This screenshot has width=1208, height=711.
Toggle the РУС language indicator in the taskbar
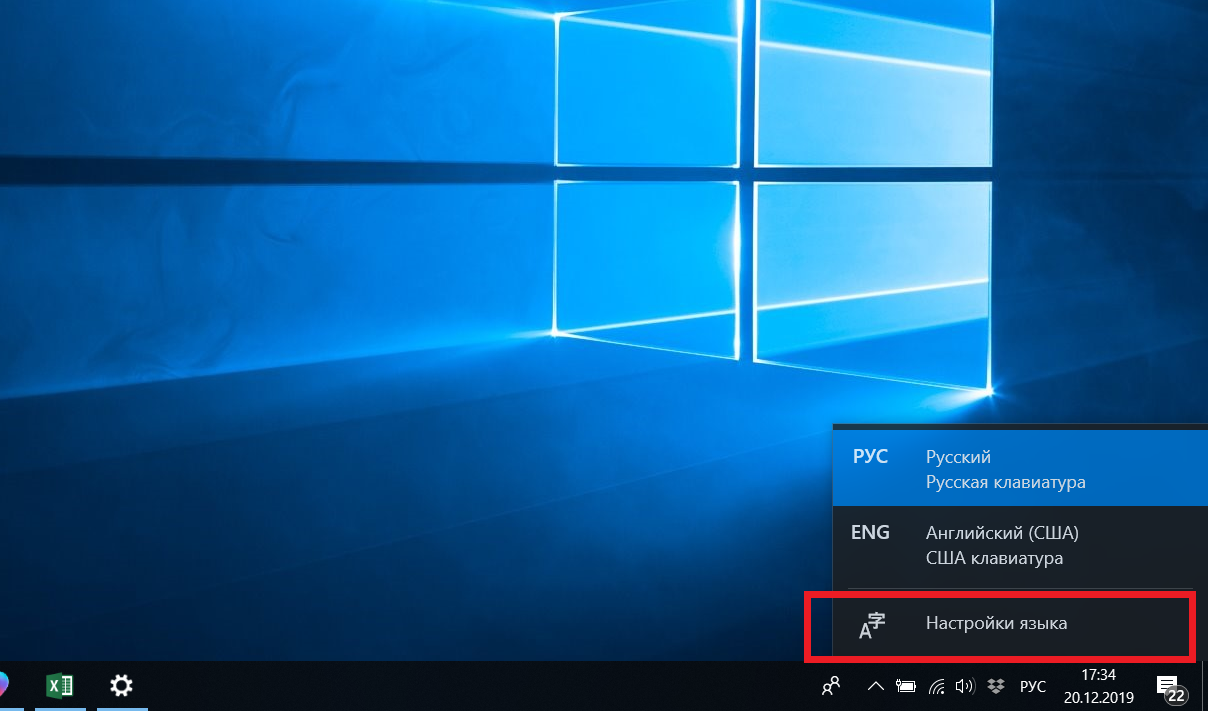click(x=1033, y=687)
